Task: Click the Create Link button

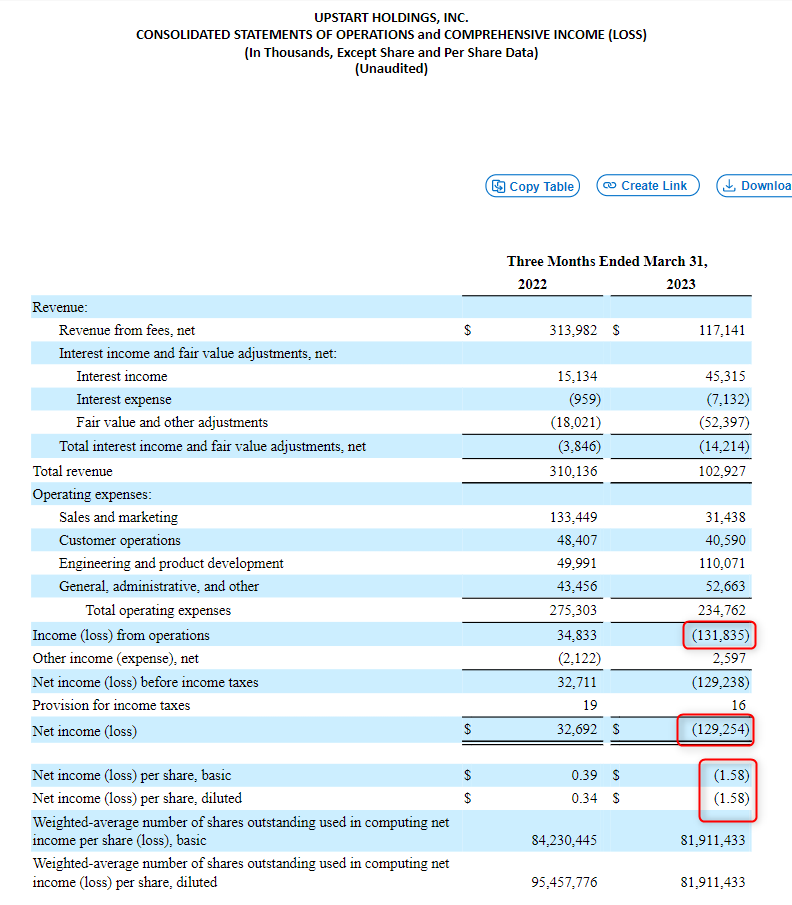Action: [x=648, y=185]
